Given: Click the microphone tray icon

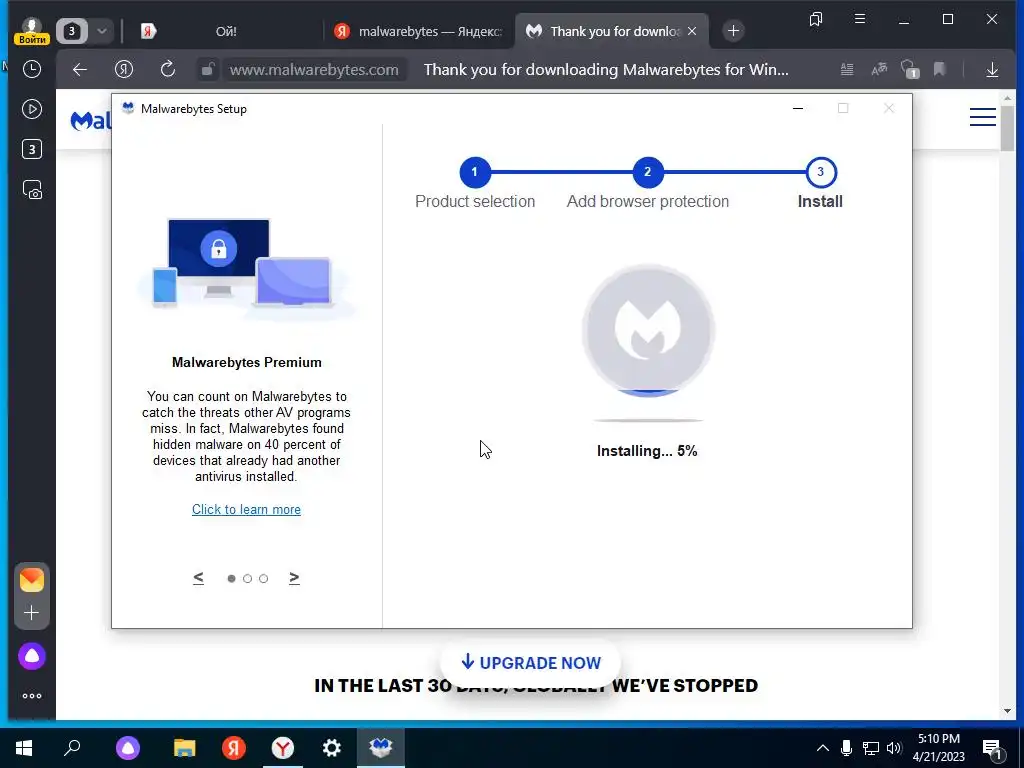Looking at the screenshot, I should coord(846,748).
